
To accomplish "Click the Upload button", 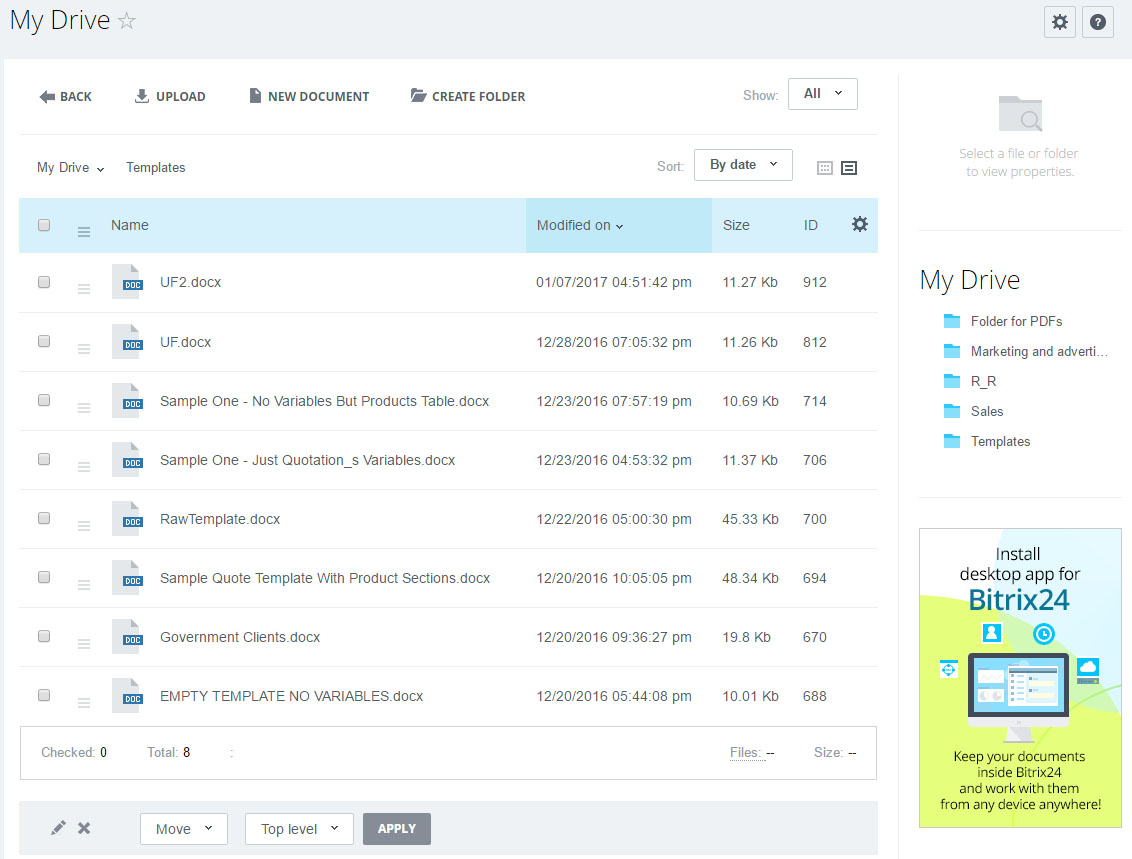I will point(170,97).
